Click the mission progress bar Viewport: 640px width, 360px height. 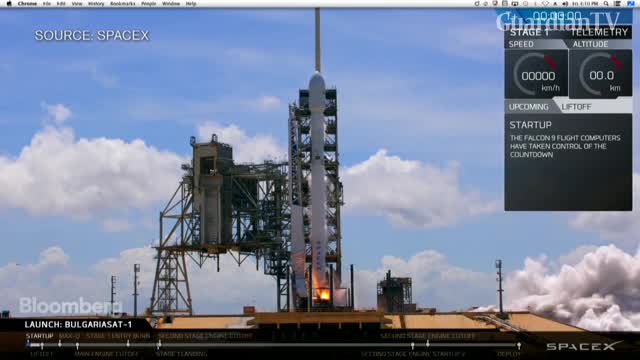[273, 345]
